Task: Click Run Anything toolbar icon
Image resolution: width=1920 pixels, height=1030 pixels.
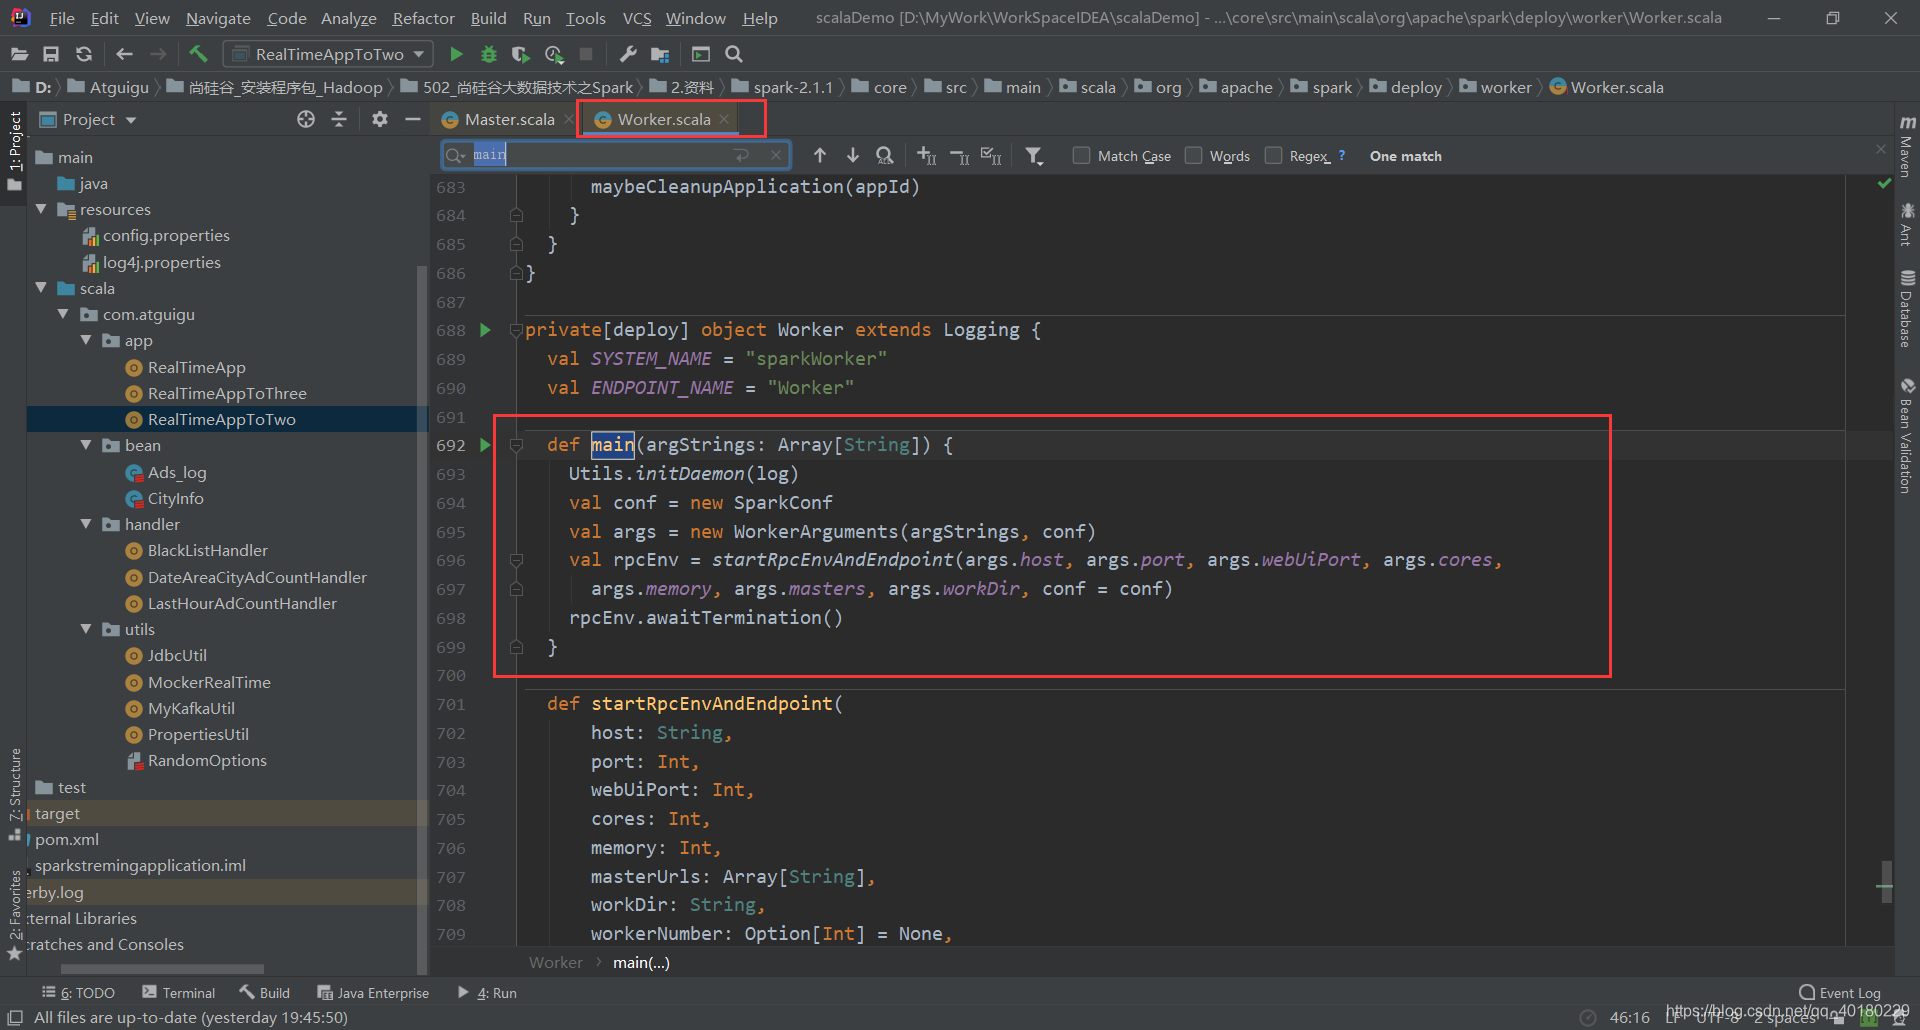Action: pos(701,54)
